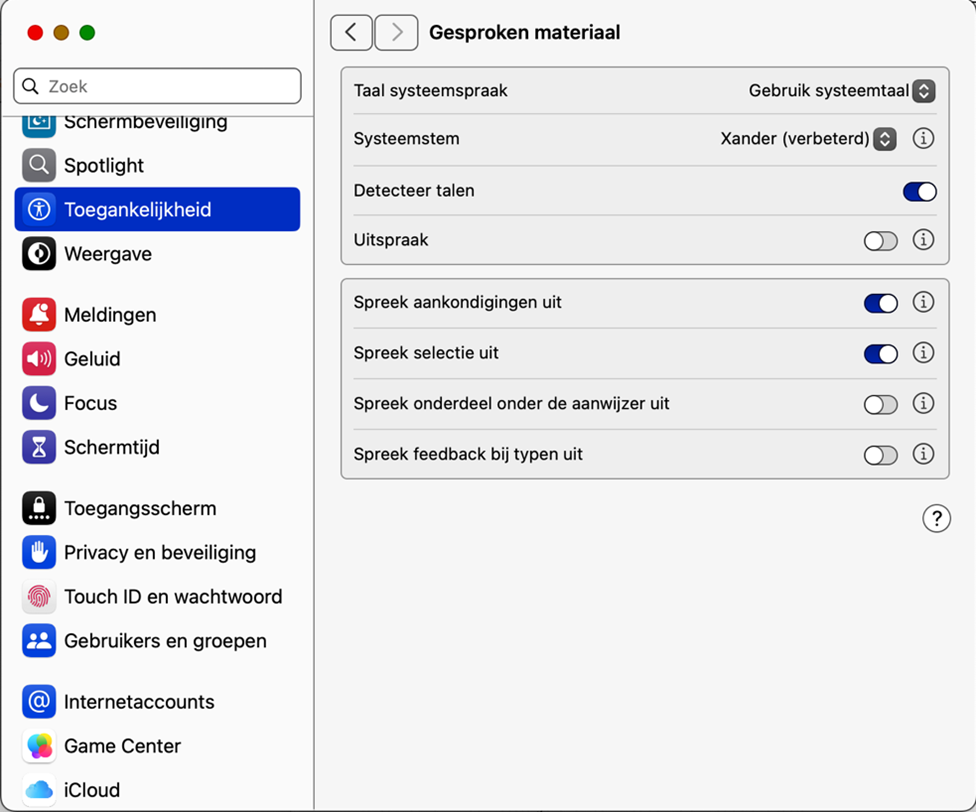Disable the Detecteer talen switch
976x812 pixels.
click(919, 191)
